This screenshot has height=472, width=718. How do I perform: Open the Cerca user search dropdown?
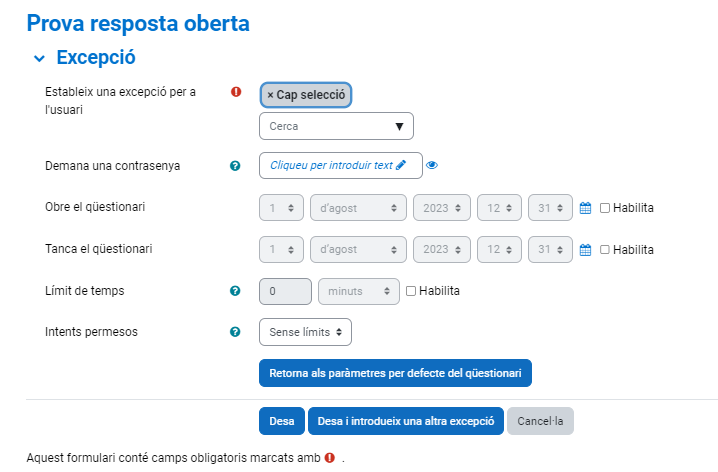pyautogui.click(x=336, y=126)
